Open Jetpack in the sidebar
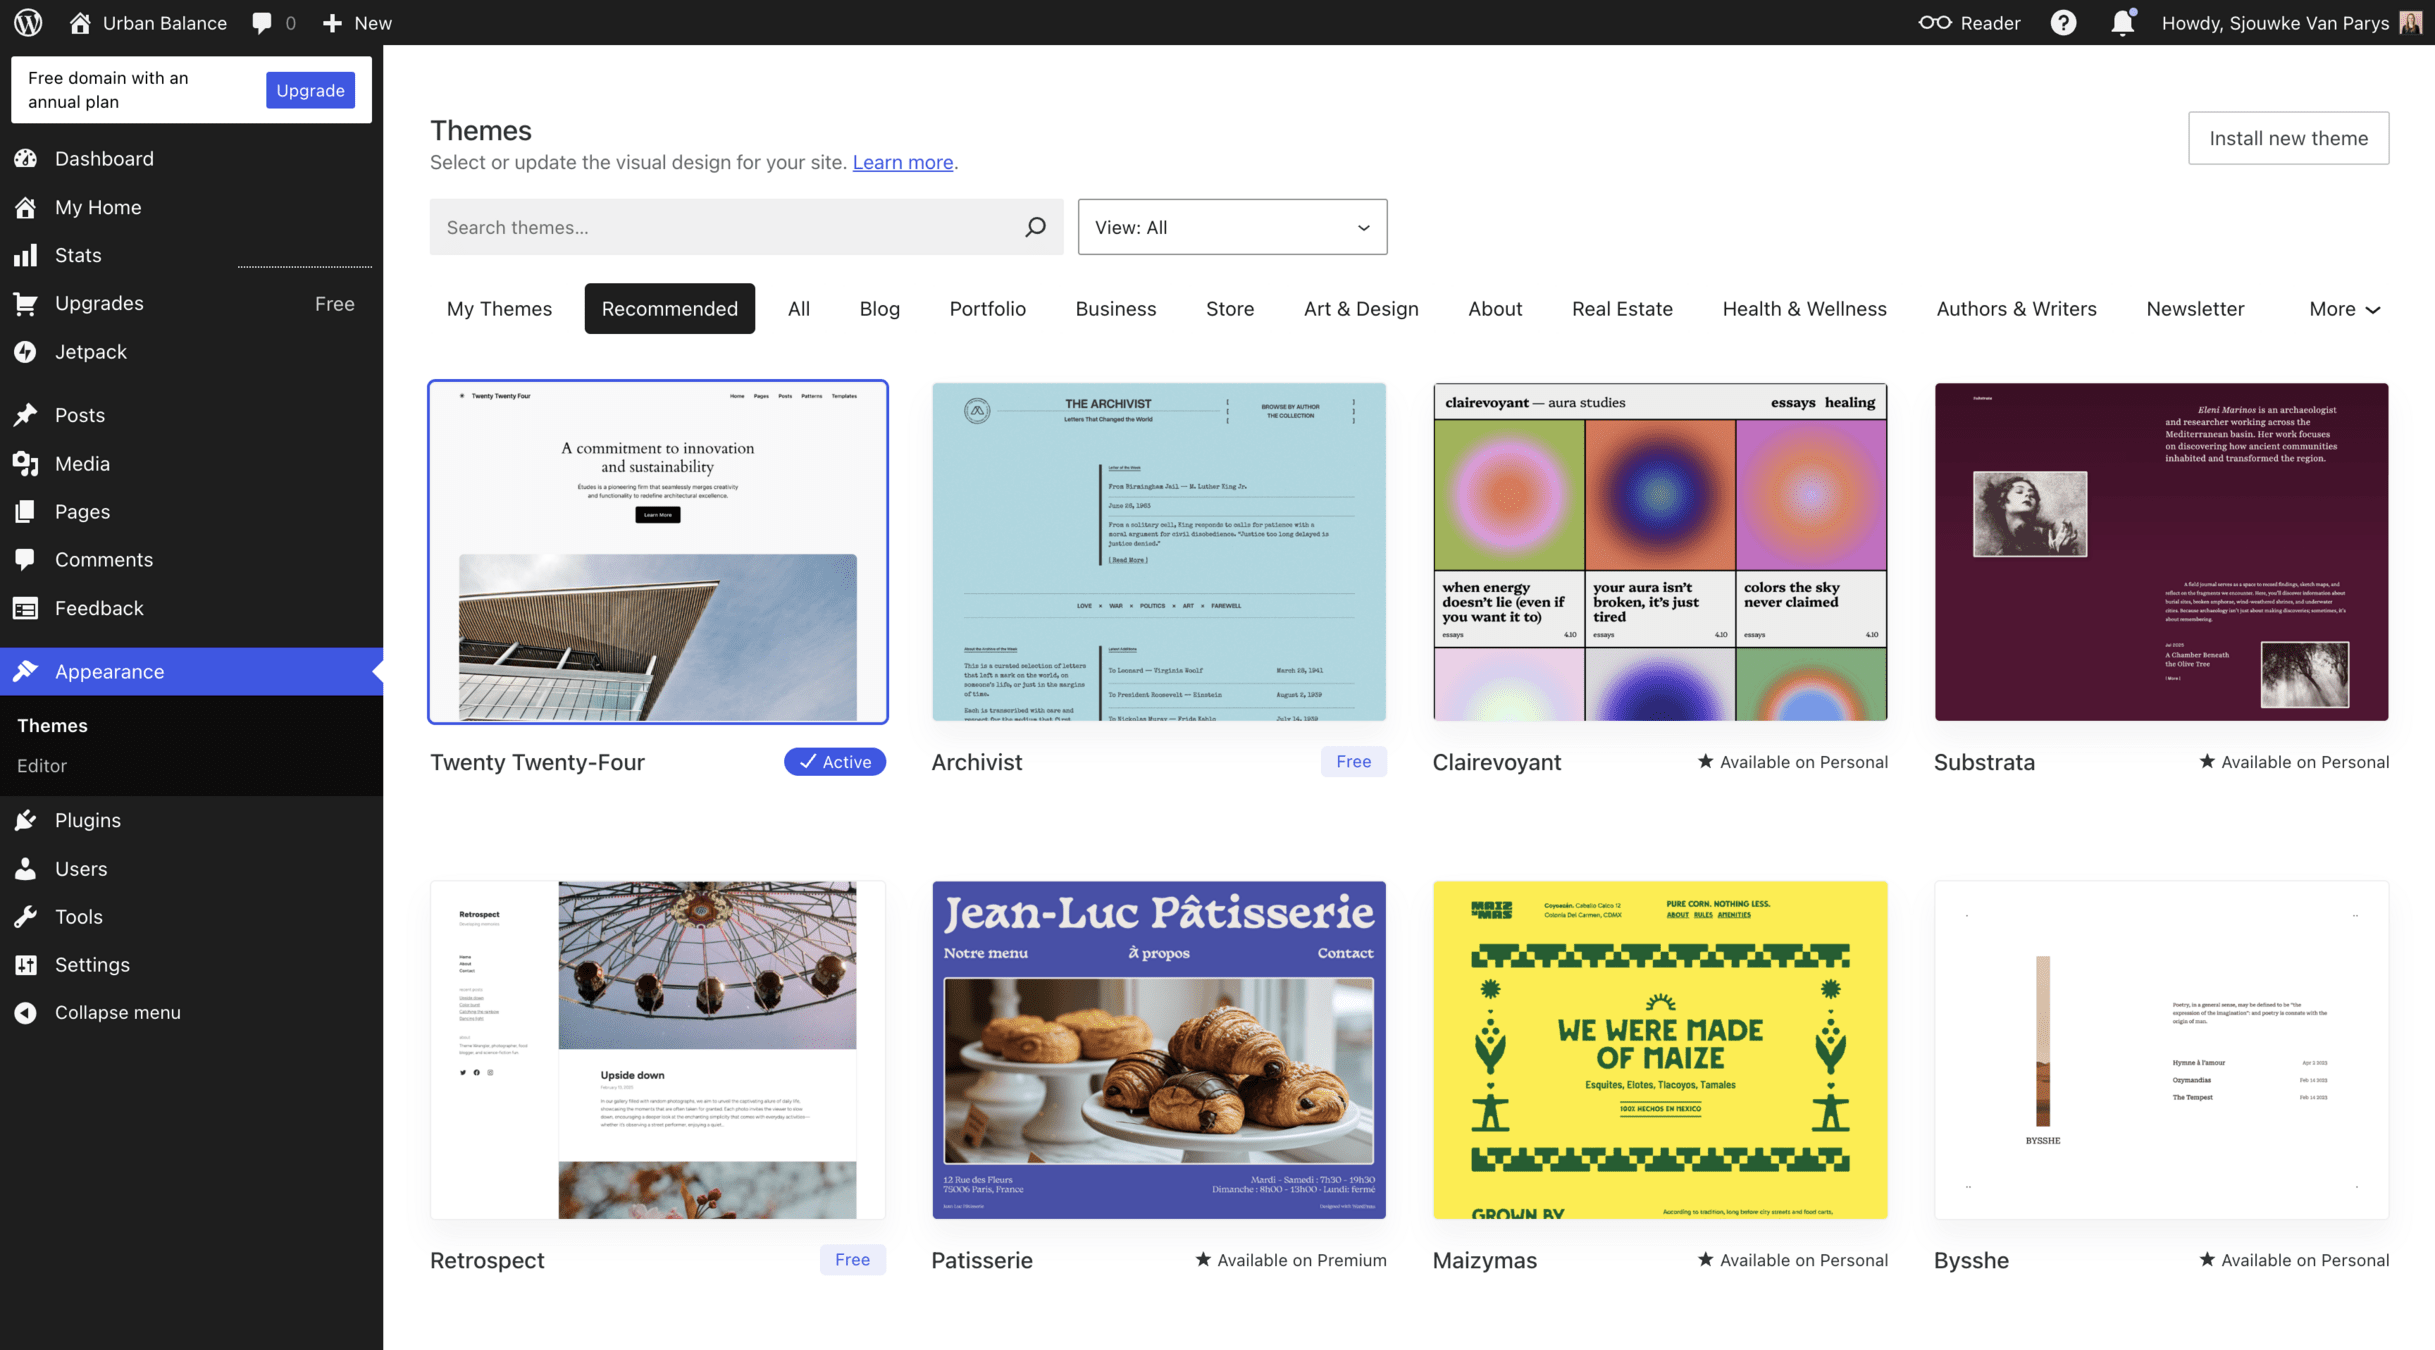Image resolution: width=2435 pixels, height=1350 pixels. pyautogui.click(x=90, y=351)
